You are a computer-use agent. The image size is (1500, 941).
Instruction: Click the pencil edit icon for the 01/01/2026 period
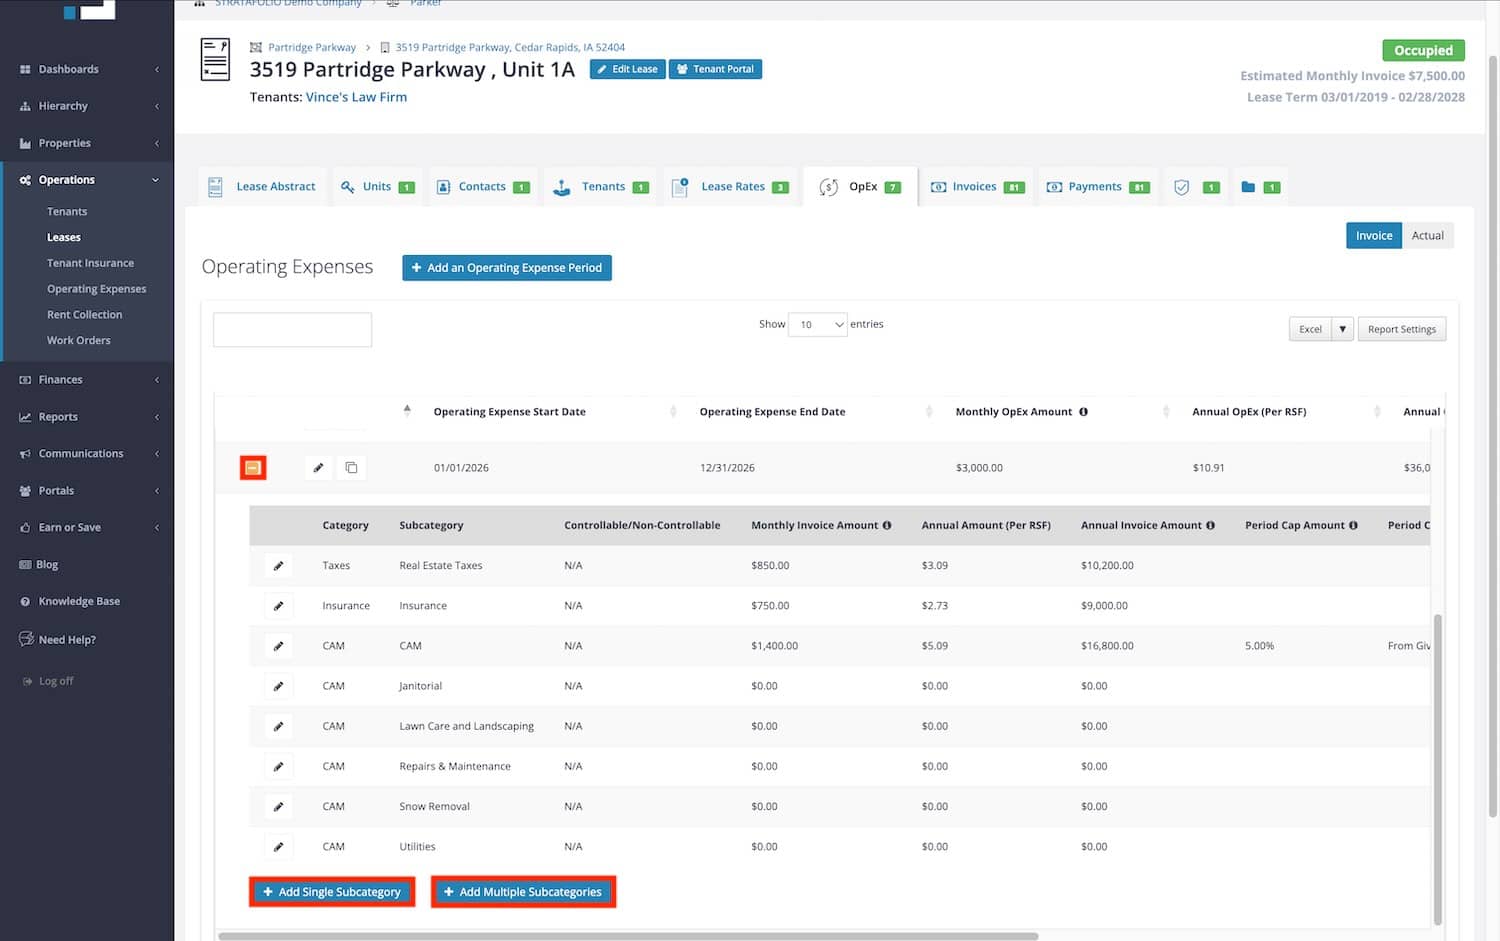(x=318, y=468)
